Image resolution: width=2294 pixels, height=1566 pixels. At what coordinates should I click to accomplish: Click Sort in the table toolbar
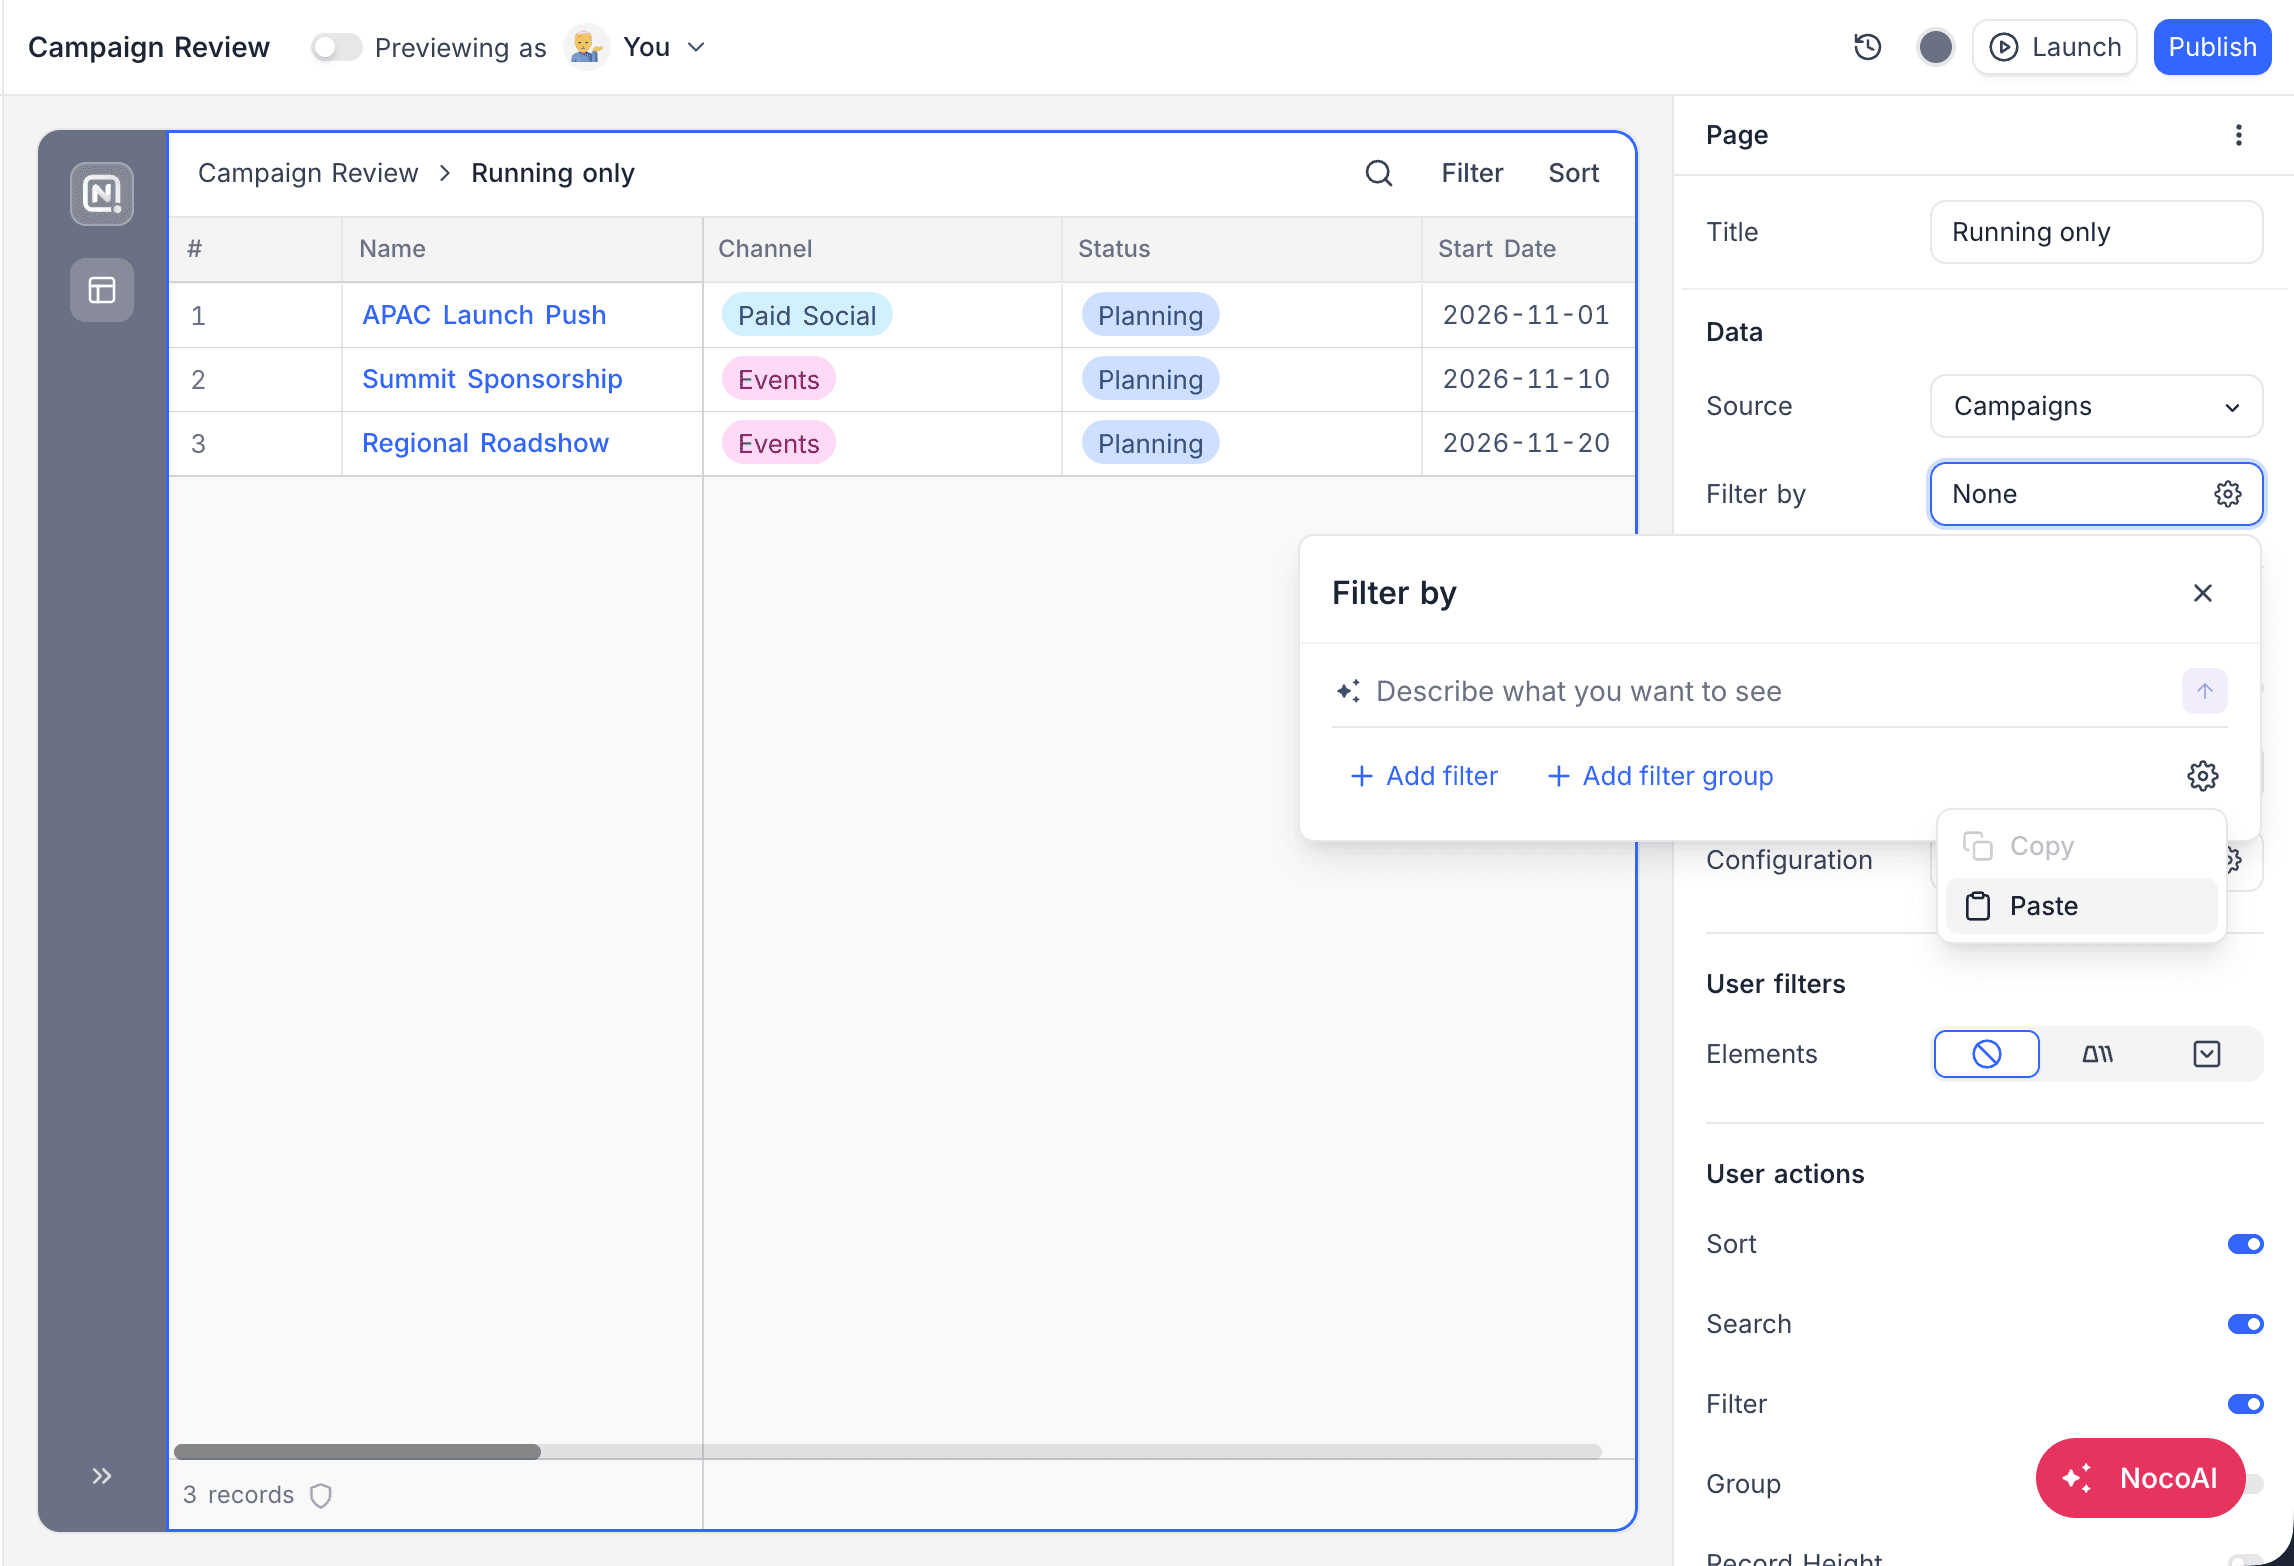tap(1574, 173)
